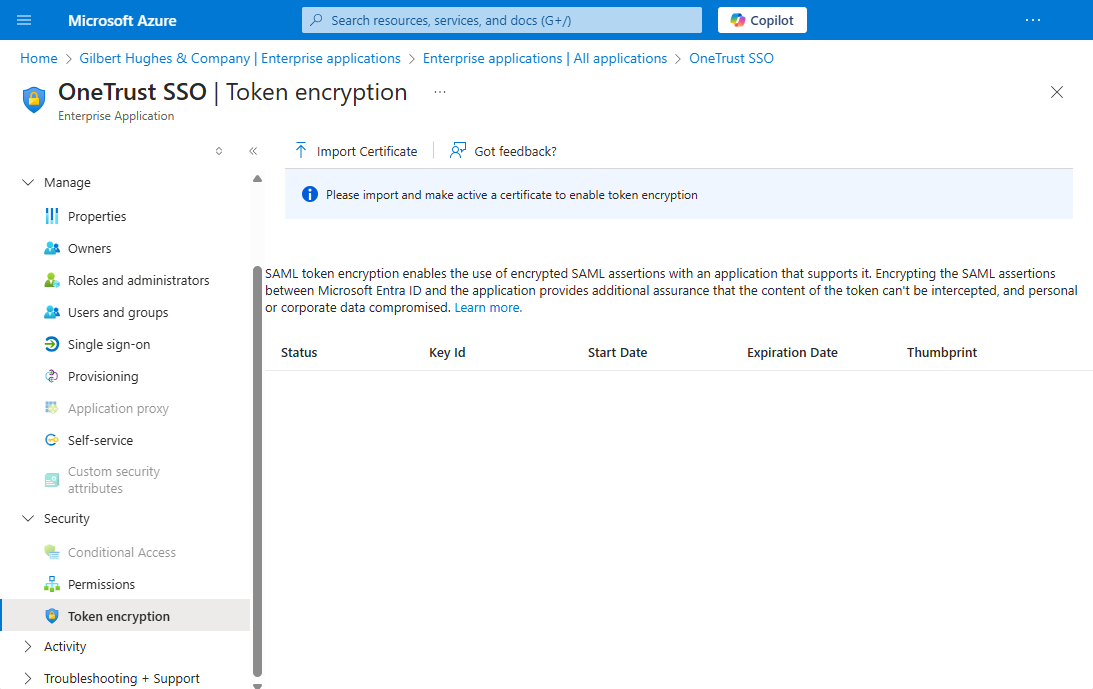
Task: Select Users and groups menu item
Action: tap(118, 312)
